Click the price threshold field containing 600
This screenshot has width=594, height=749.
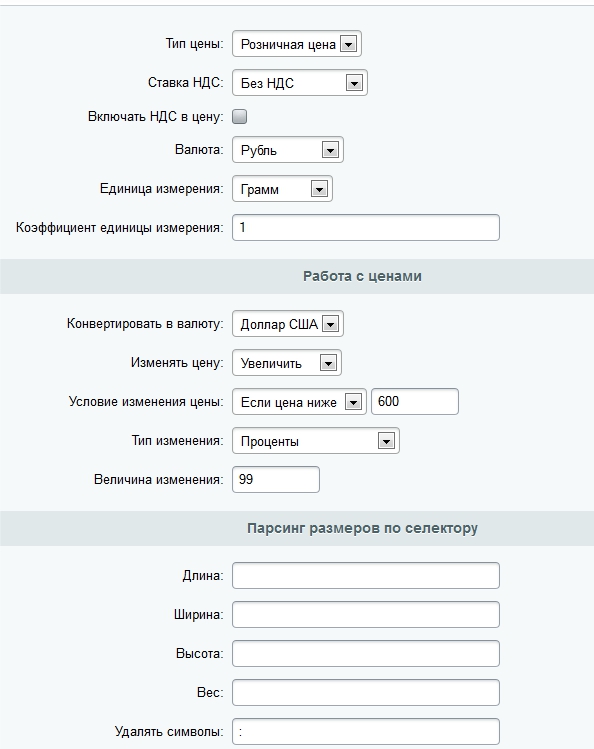415,401
